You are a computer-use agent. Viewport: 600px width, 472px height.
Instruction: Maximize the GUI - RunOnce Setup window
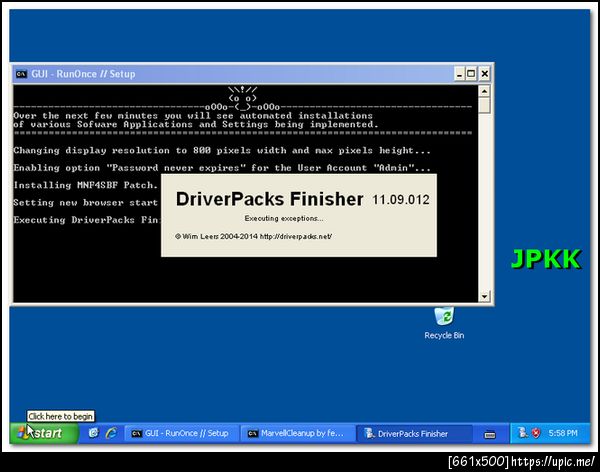(x=471, y=73)
